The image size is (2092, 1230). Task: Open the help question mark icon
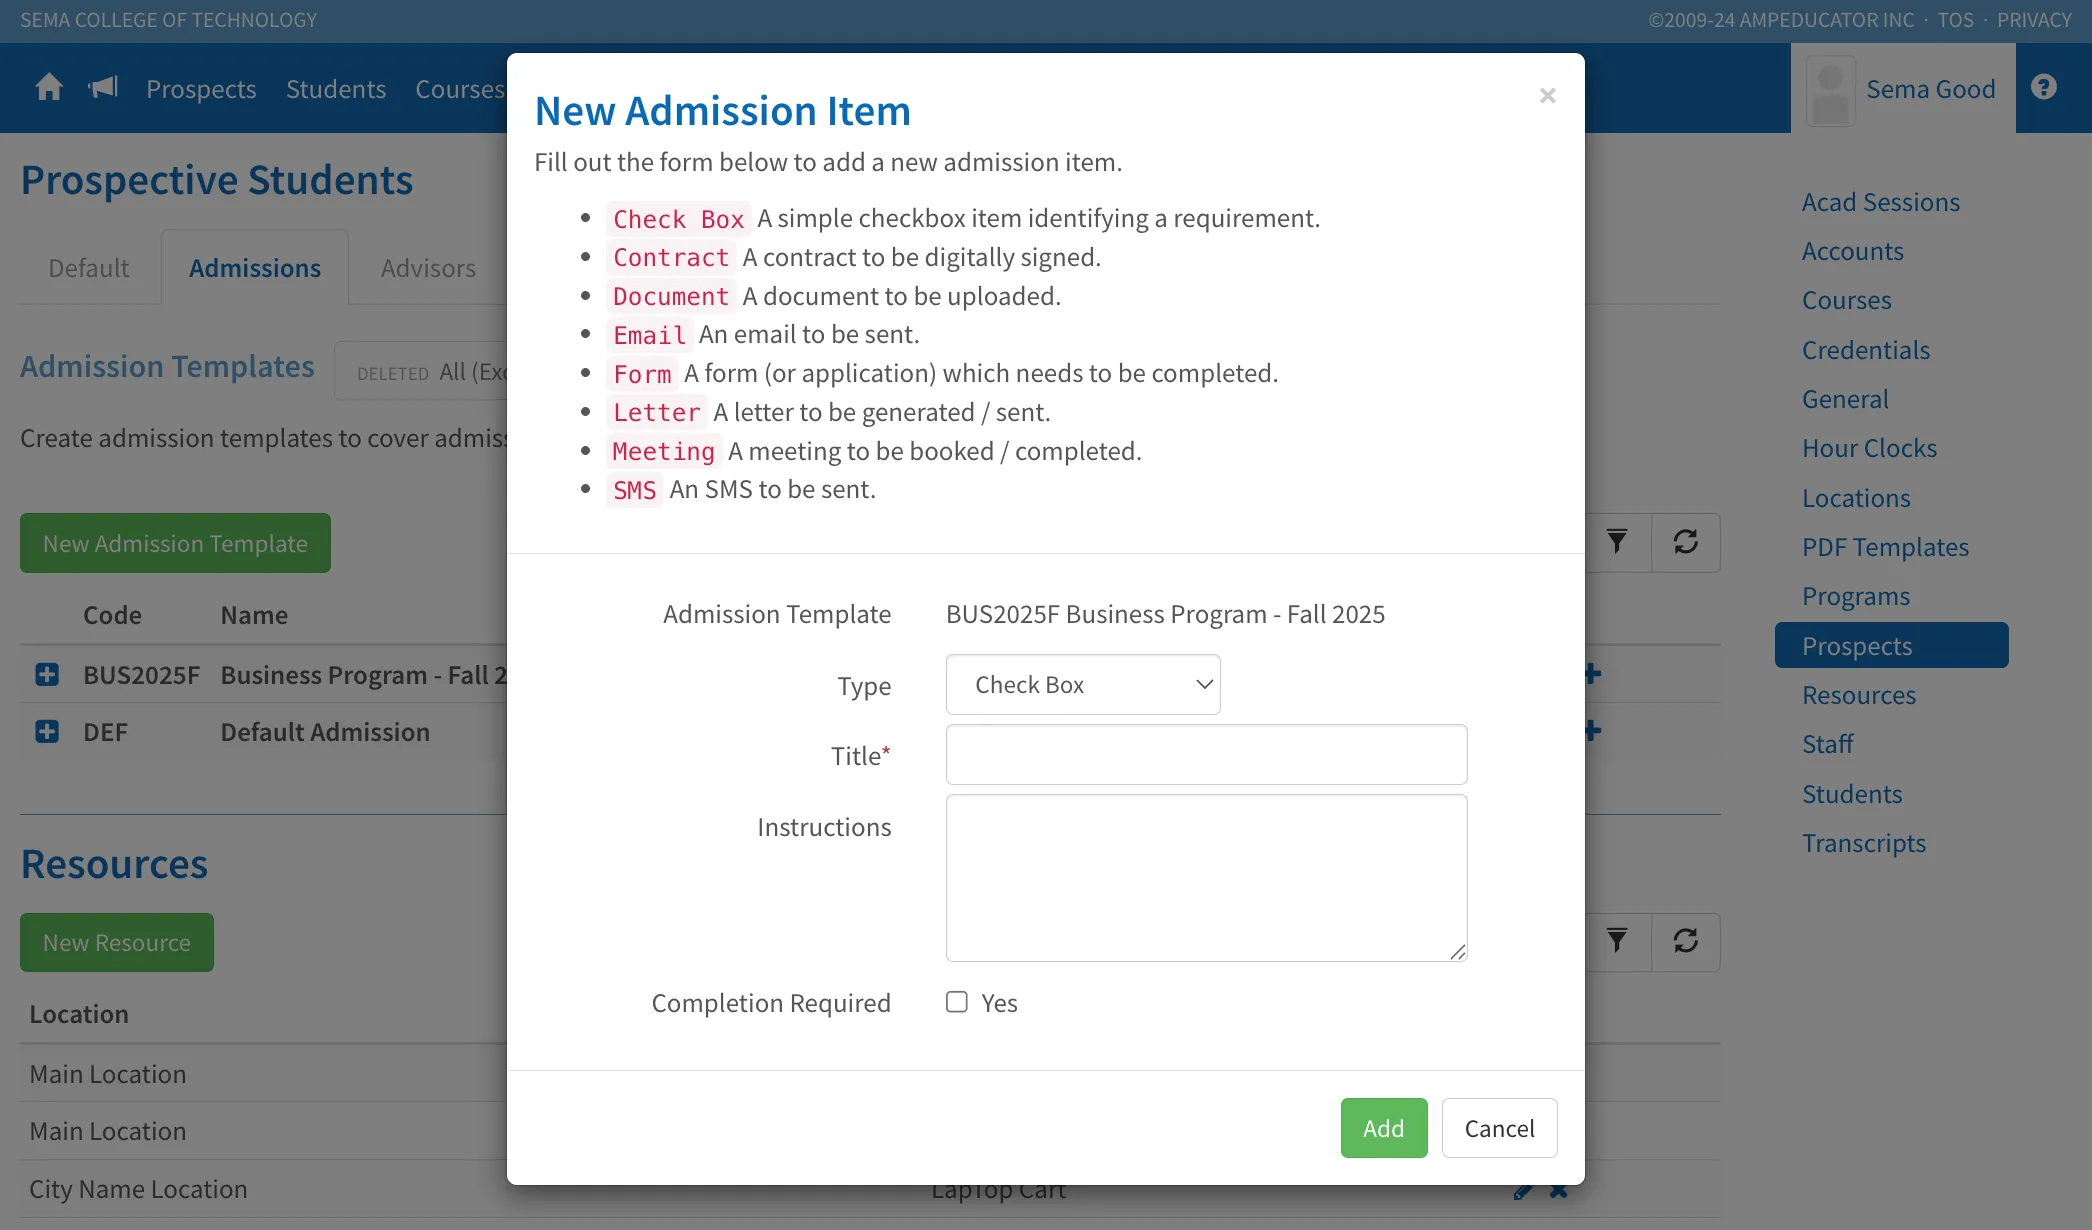coord(2044,88)
